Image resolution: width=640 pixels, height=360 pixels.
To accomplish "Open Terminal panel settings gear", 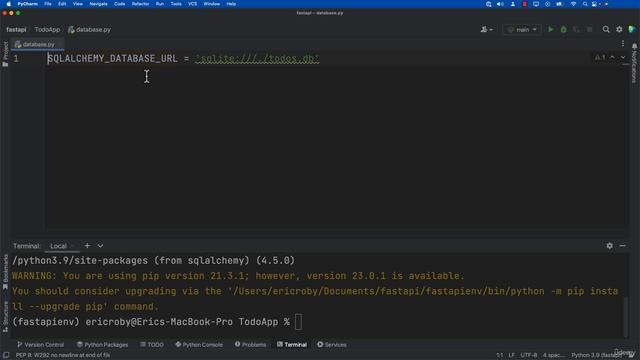I will [x=609, y=246].
